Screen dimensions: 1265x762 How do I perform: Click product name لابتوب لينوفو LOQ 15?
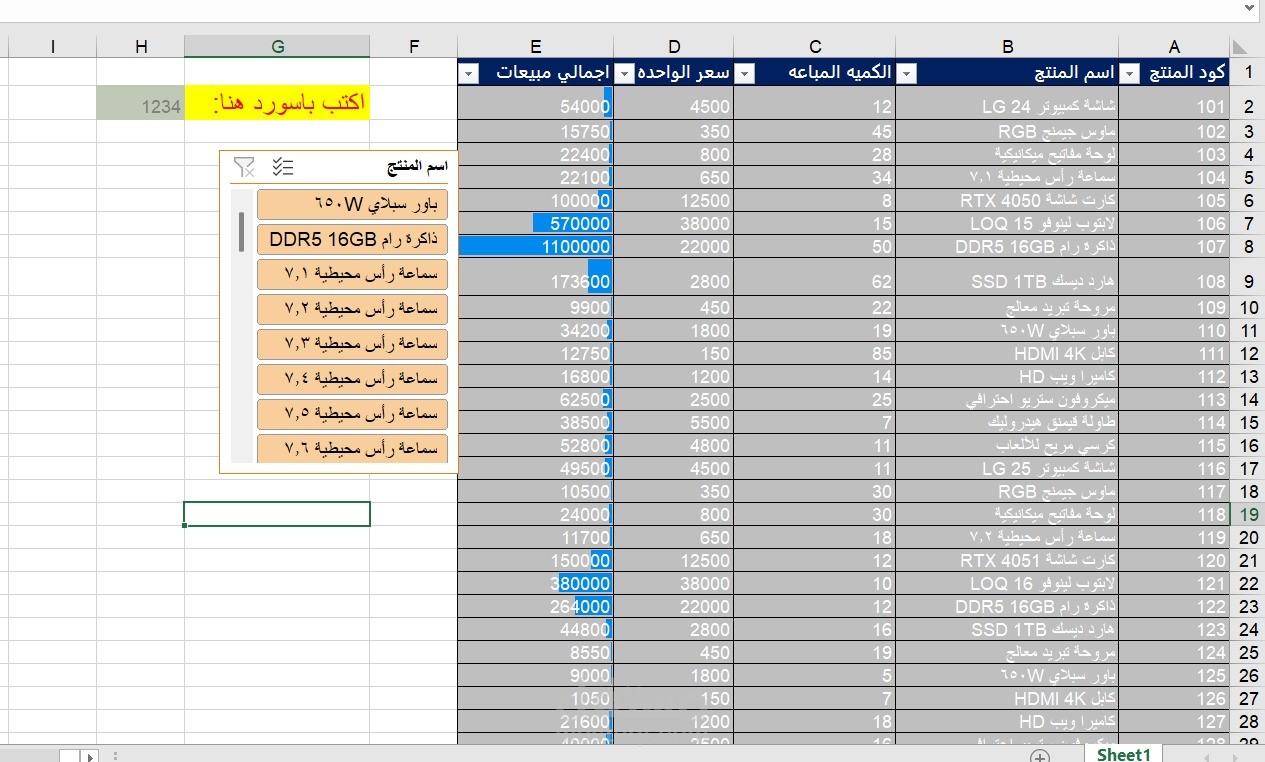click(x=1007, y=223)
